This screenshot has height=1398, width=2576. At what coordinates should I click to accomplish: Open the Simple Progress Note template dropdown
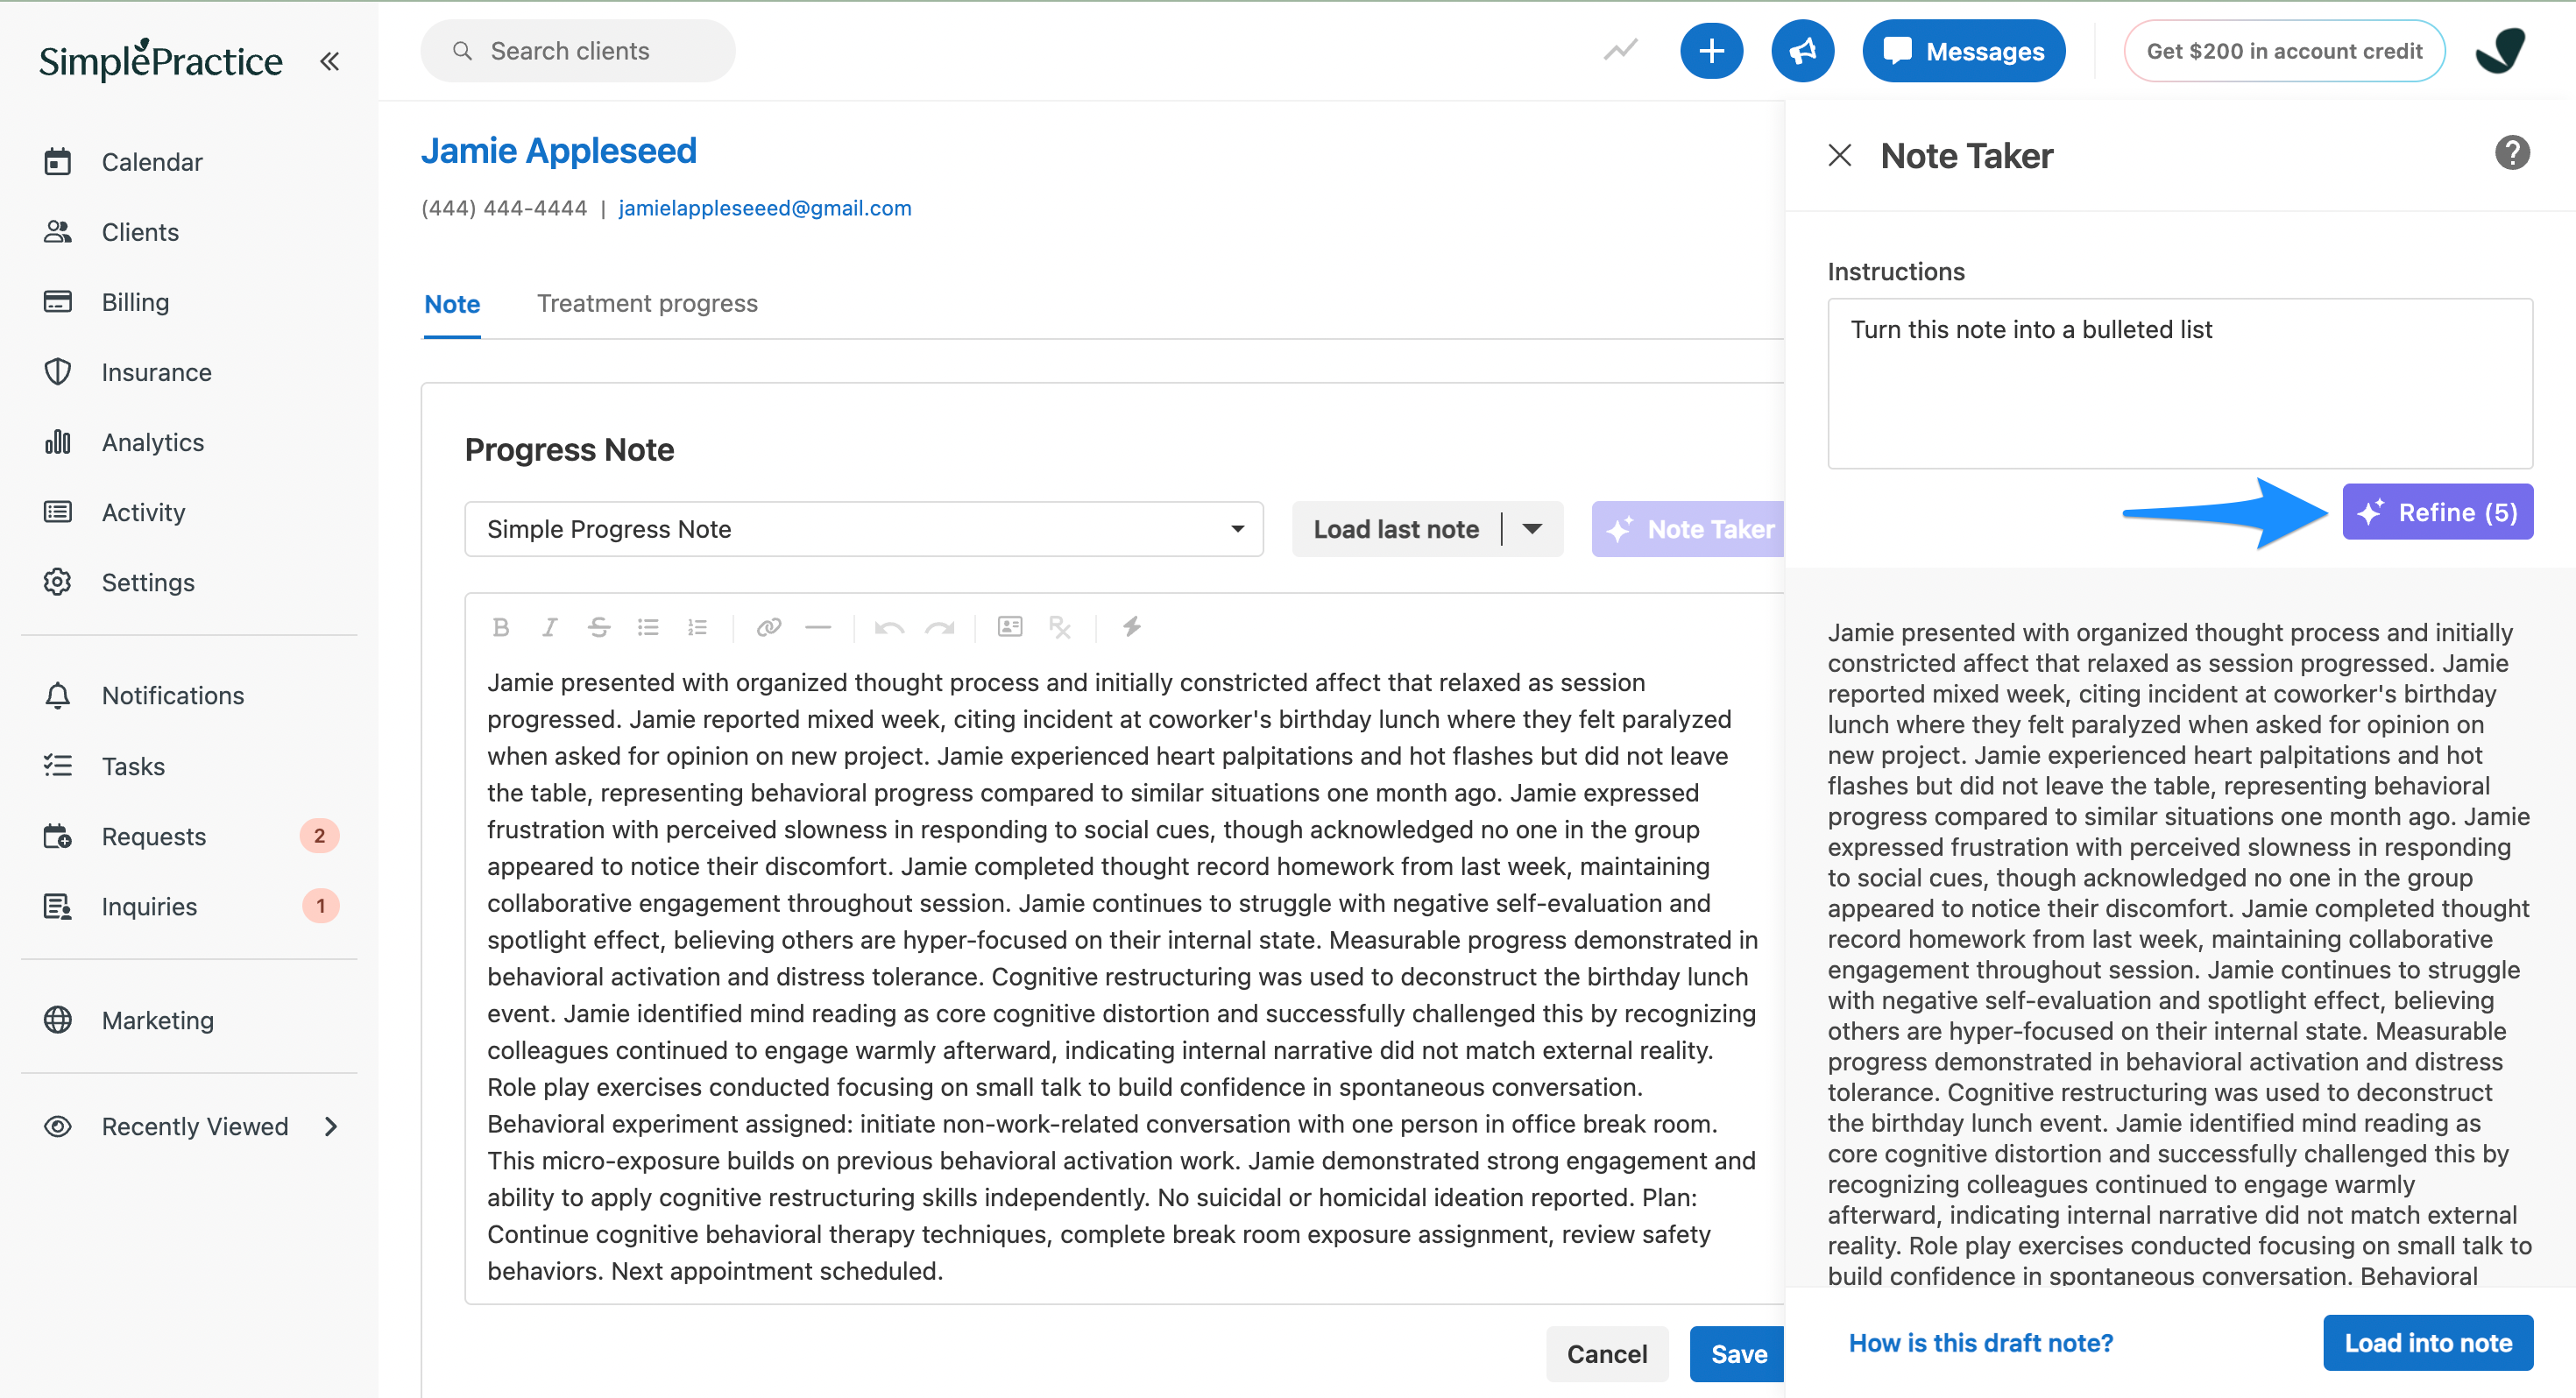pos(864,529)
